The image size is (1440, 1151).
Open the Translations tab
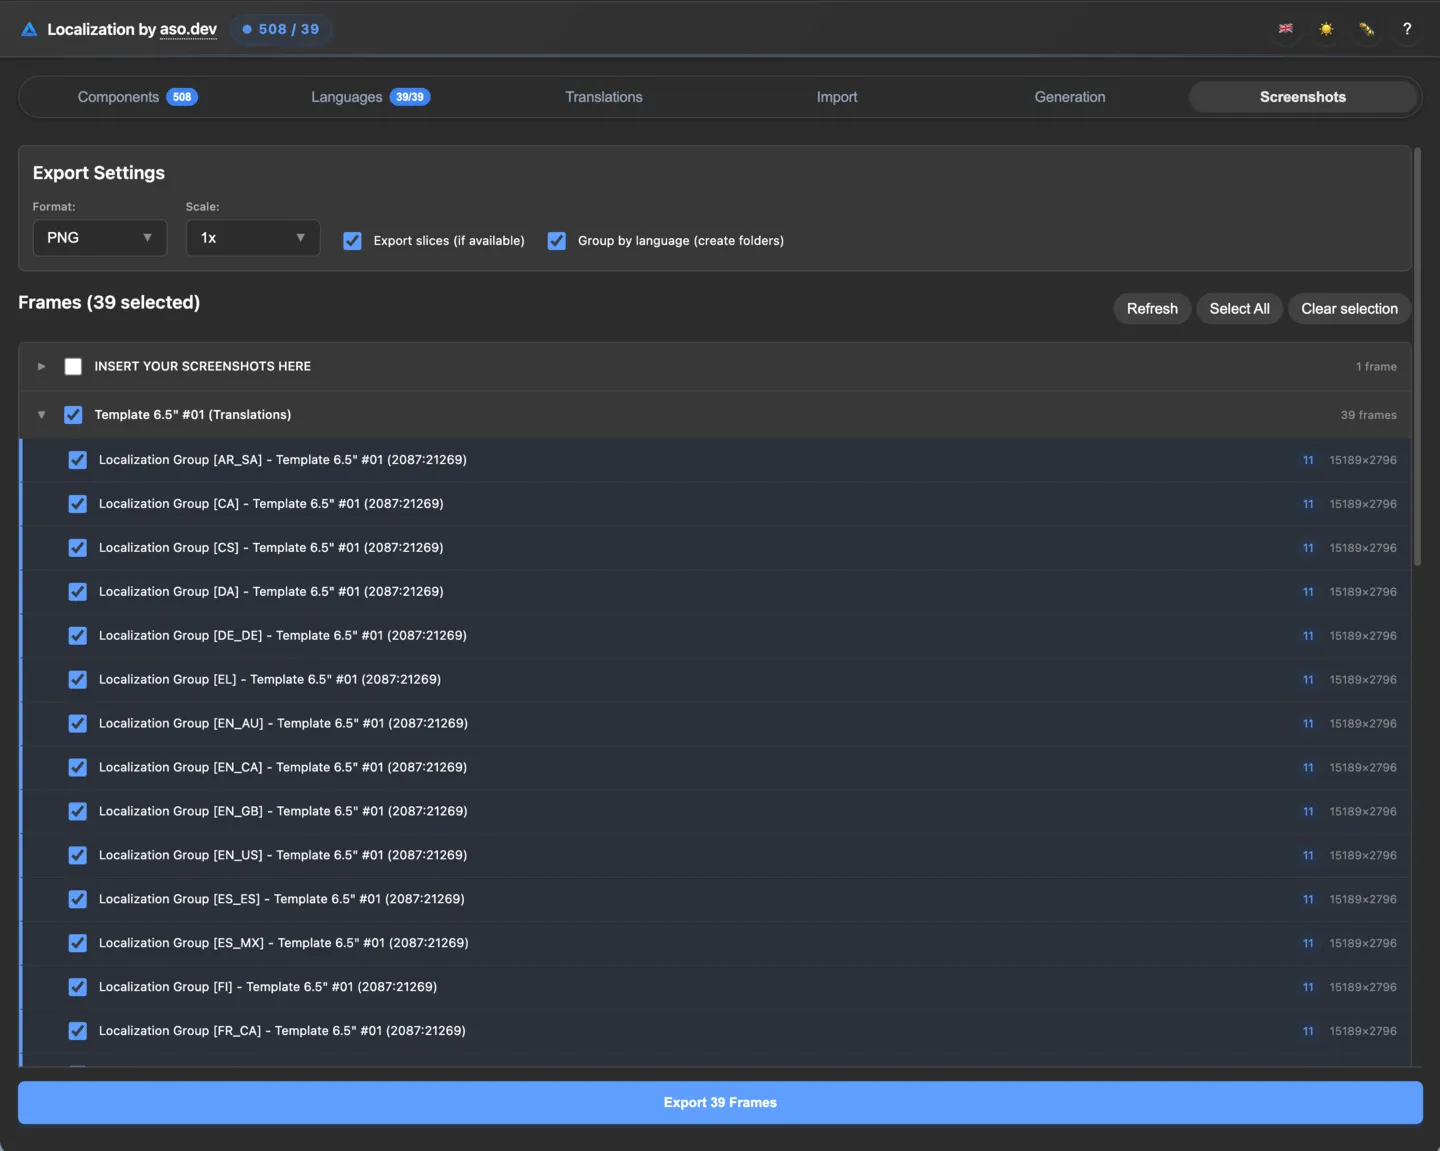pyautogui.click(x=604, y=97)
